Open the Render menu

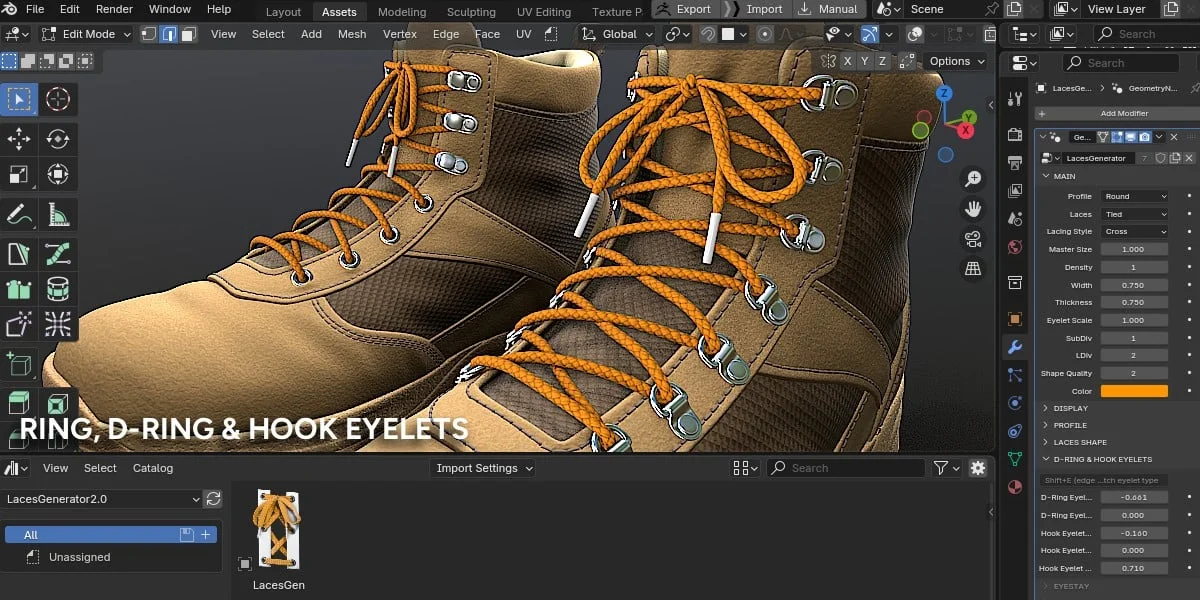pos(113,9)
